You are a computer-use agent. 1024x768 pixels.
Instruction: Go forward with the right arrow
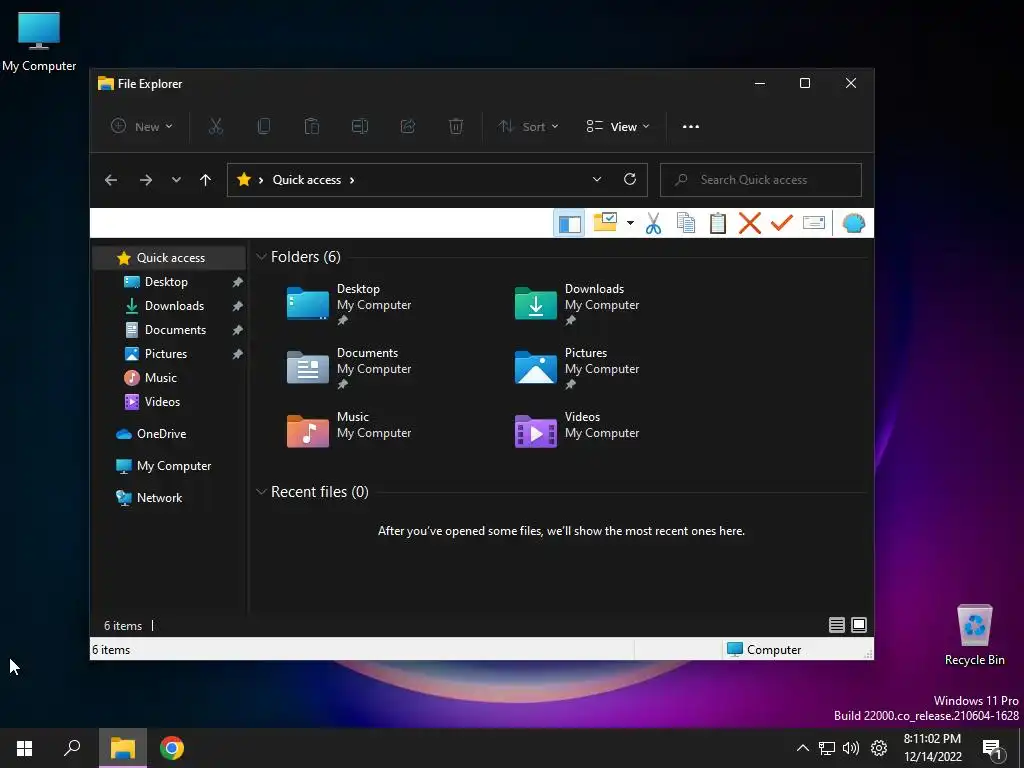pyautogui.click(x=146, y=180)
